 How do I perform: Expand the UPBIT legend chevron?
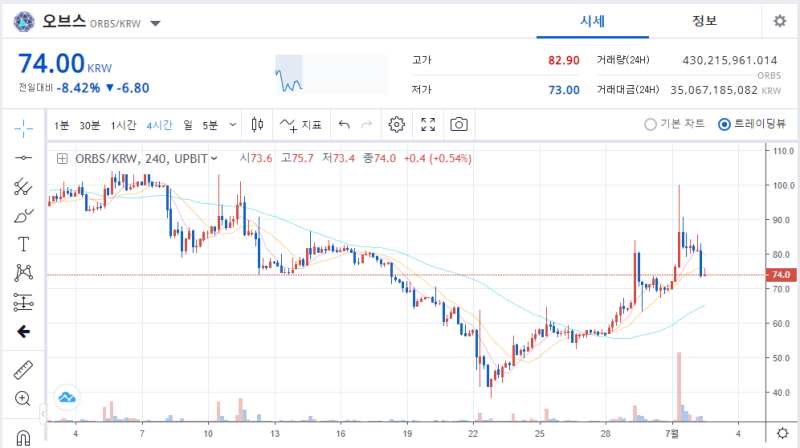[x=214, y=159]
